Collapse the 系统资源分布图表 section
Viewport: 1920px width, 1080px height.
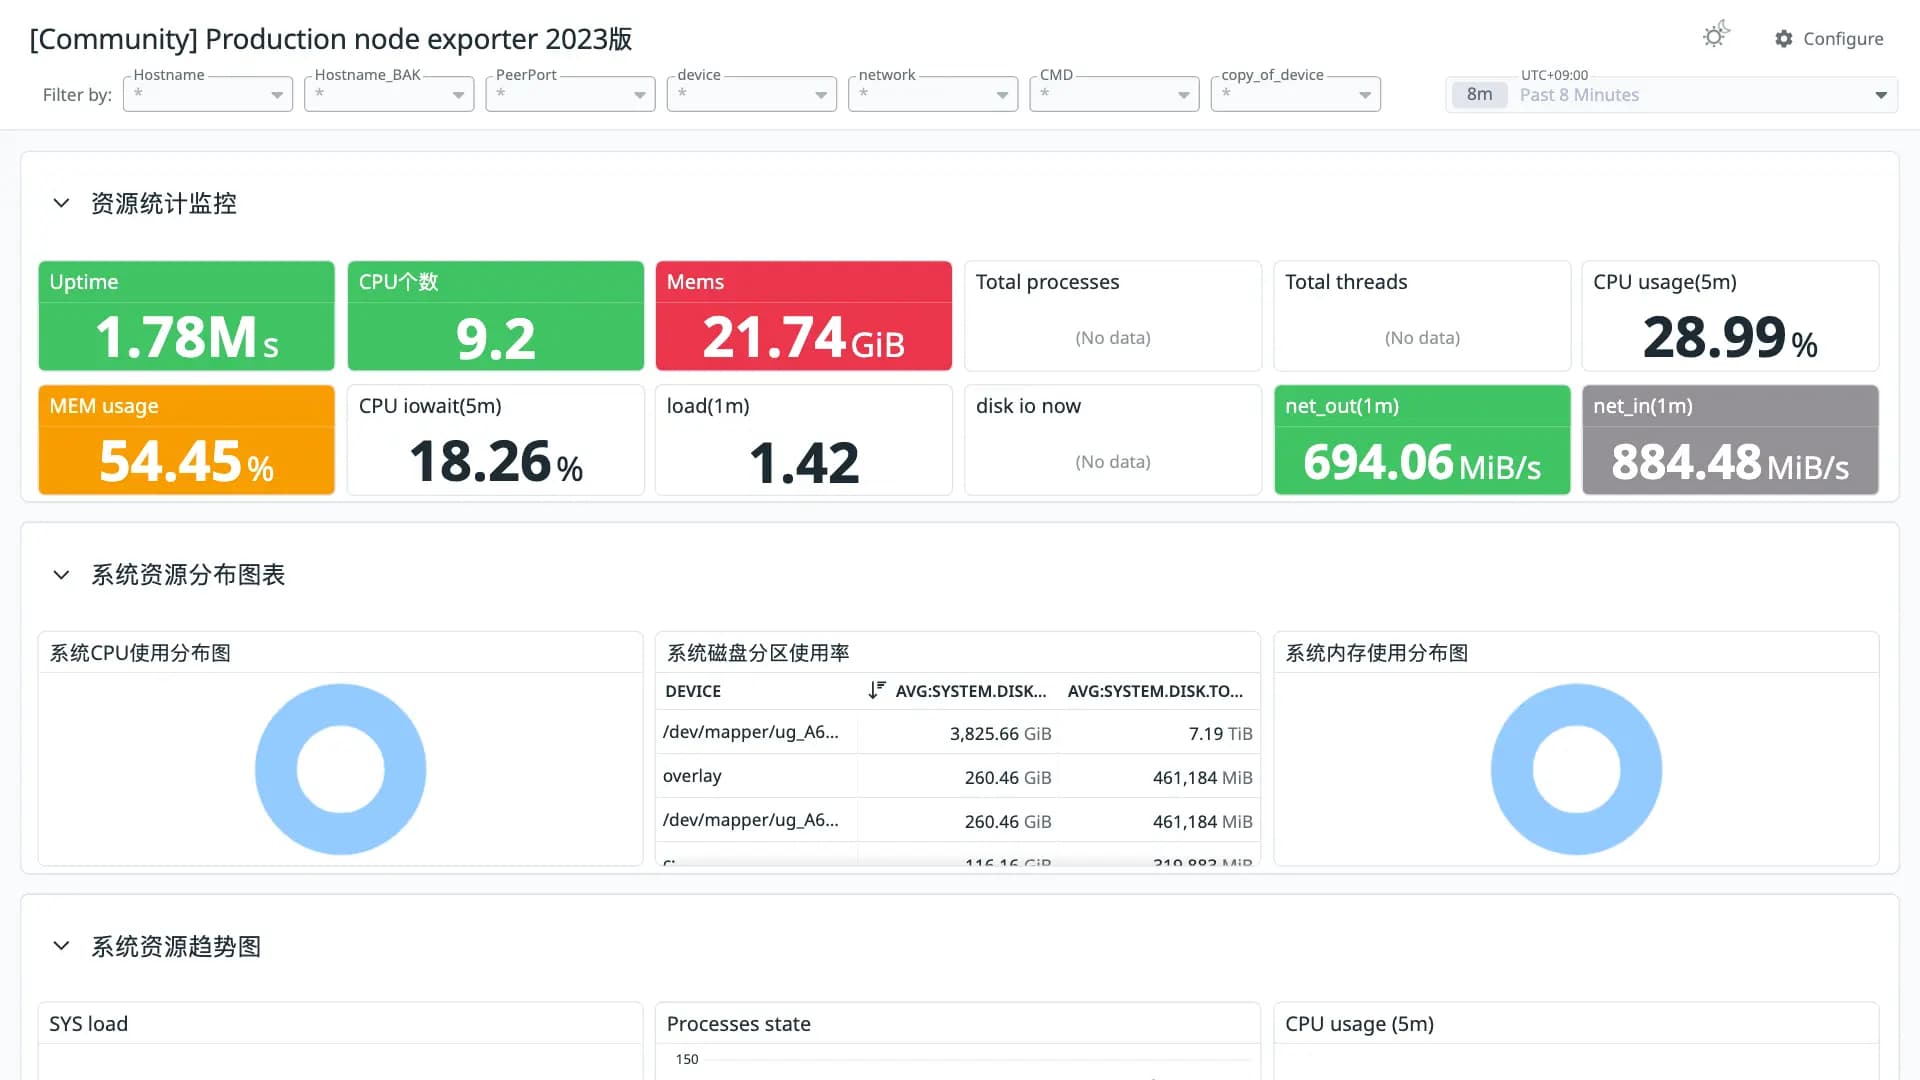click(61, 575)
